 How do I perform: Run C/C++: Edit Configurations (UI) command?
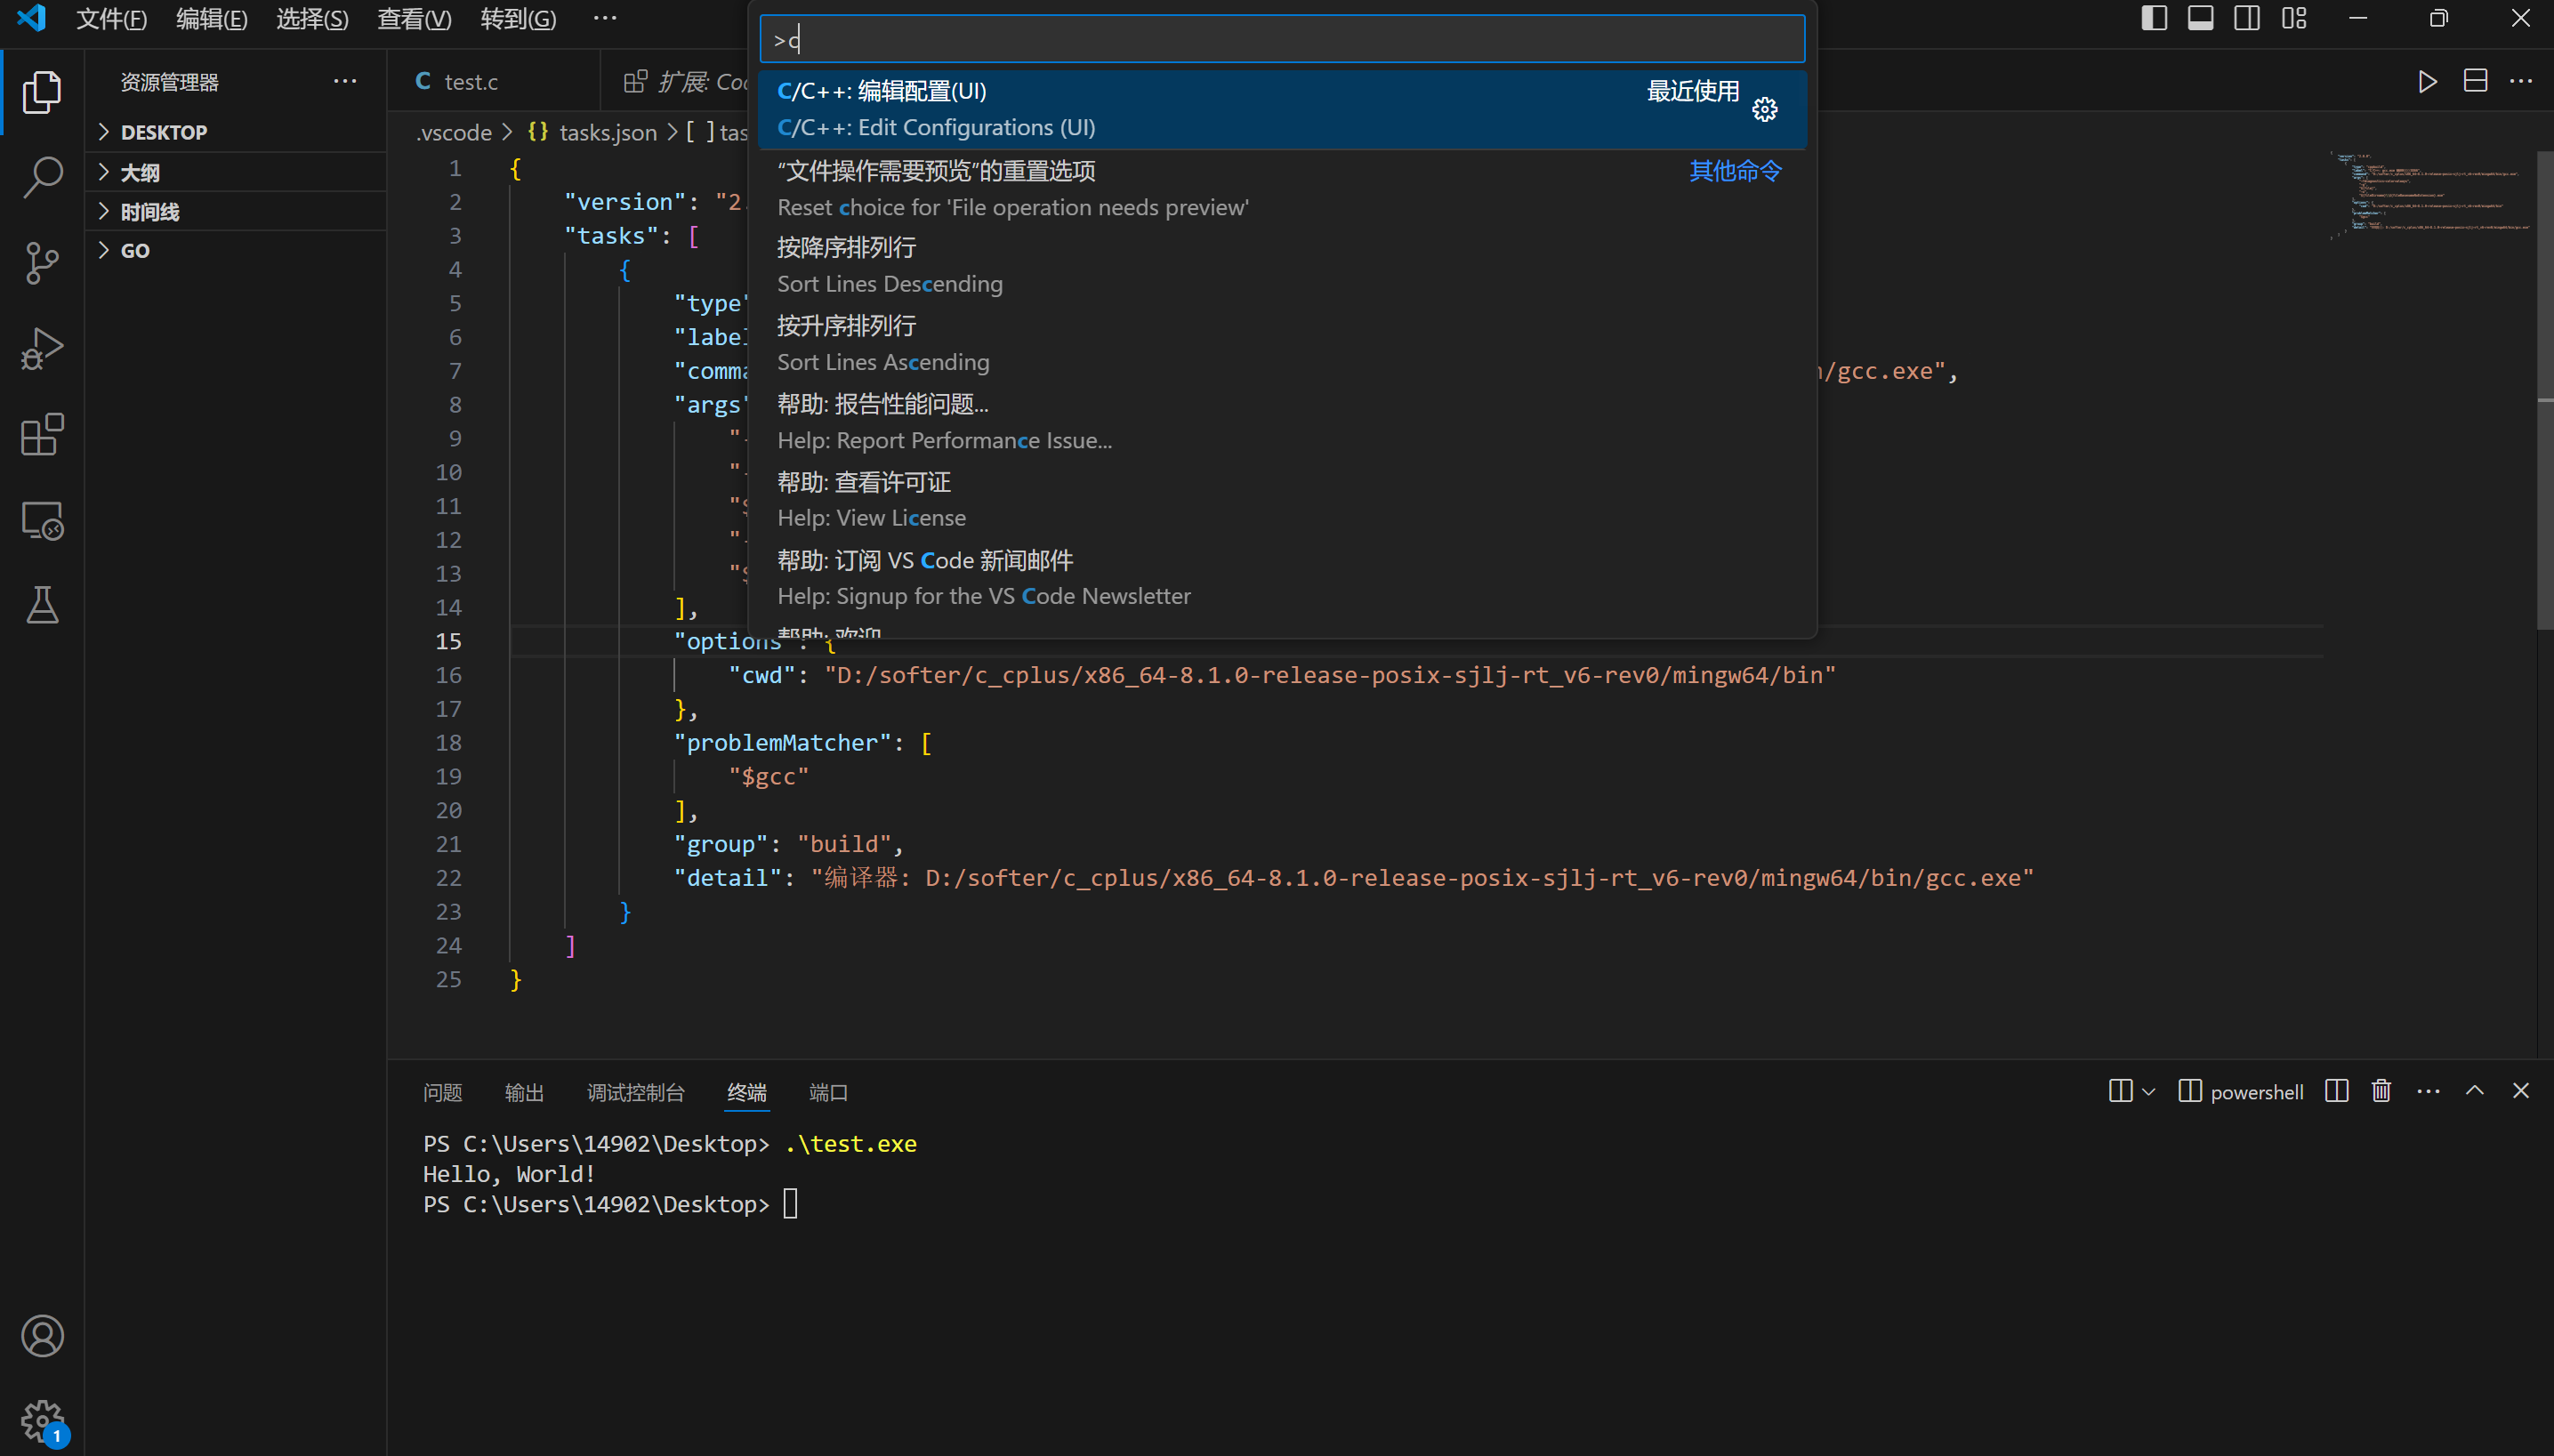pyautogui.click(x=1282, y=109)
